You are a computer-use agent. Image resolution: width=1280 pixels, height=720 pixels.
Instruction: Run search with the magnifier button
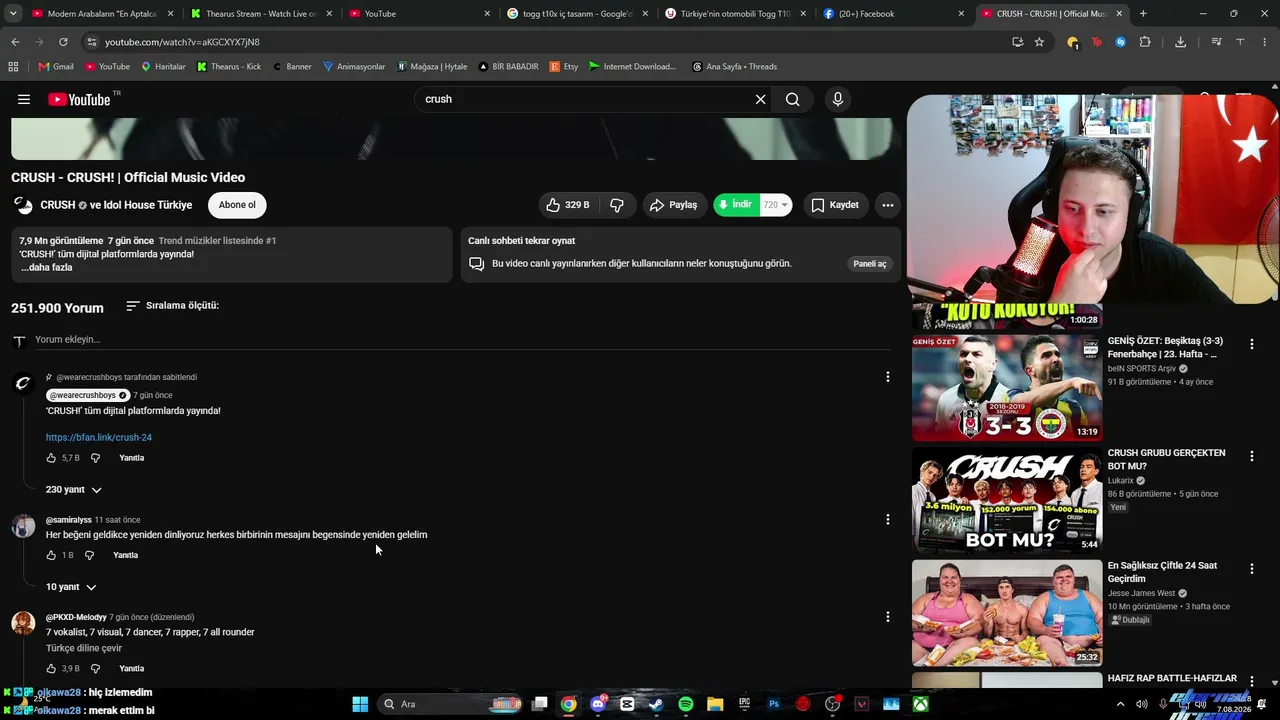pos(792,99)
